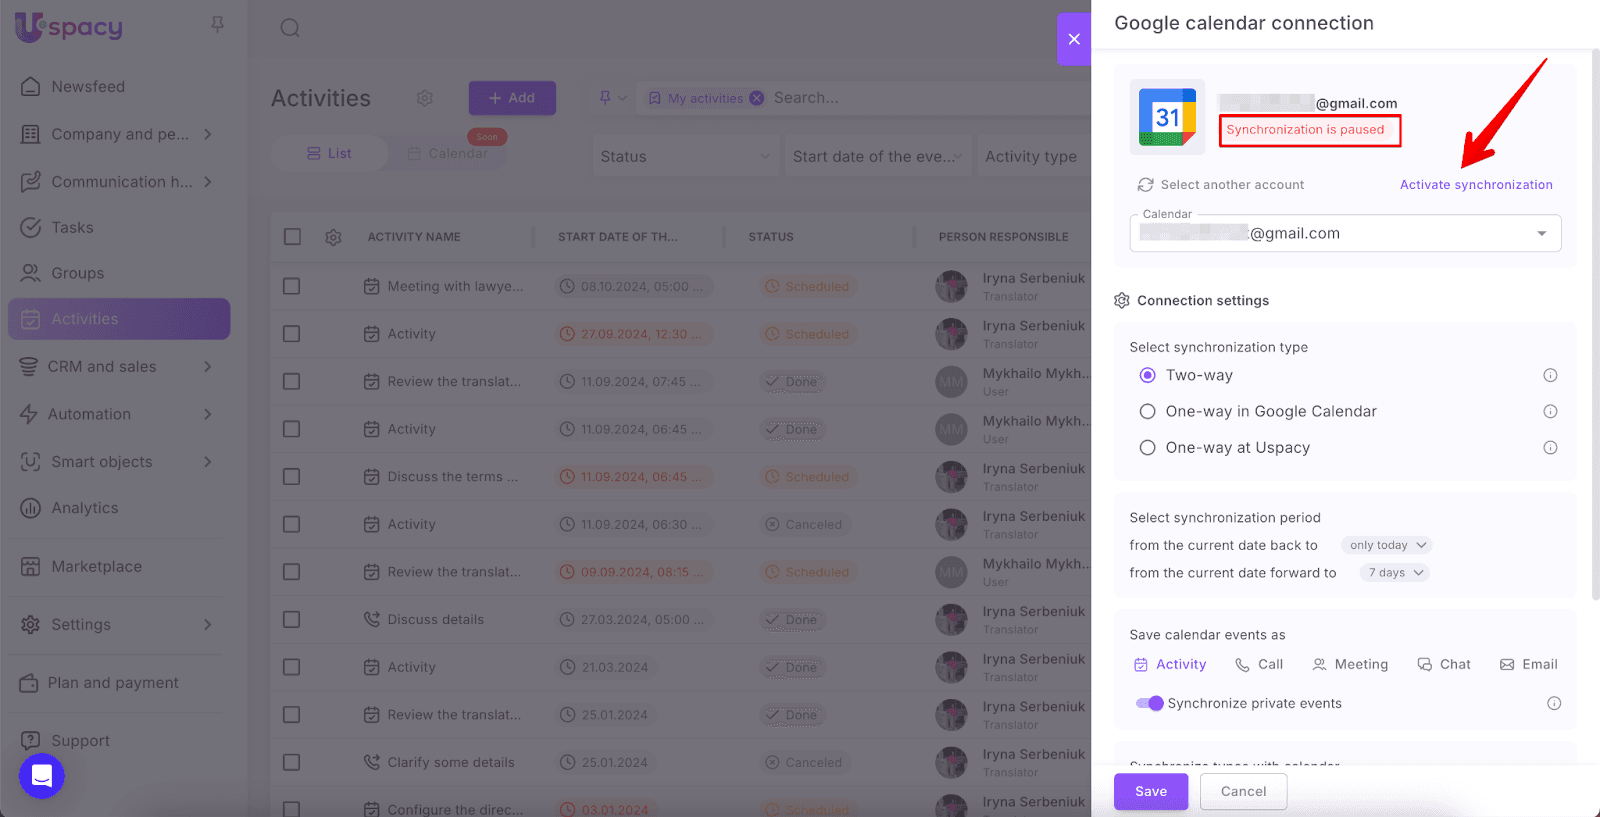Choose Call as calendar event type
This screenshot has width=1600, height=817.
click(x=1259, y=664)
